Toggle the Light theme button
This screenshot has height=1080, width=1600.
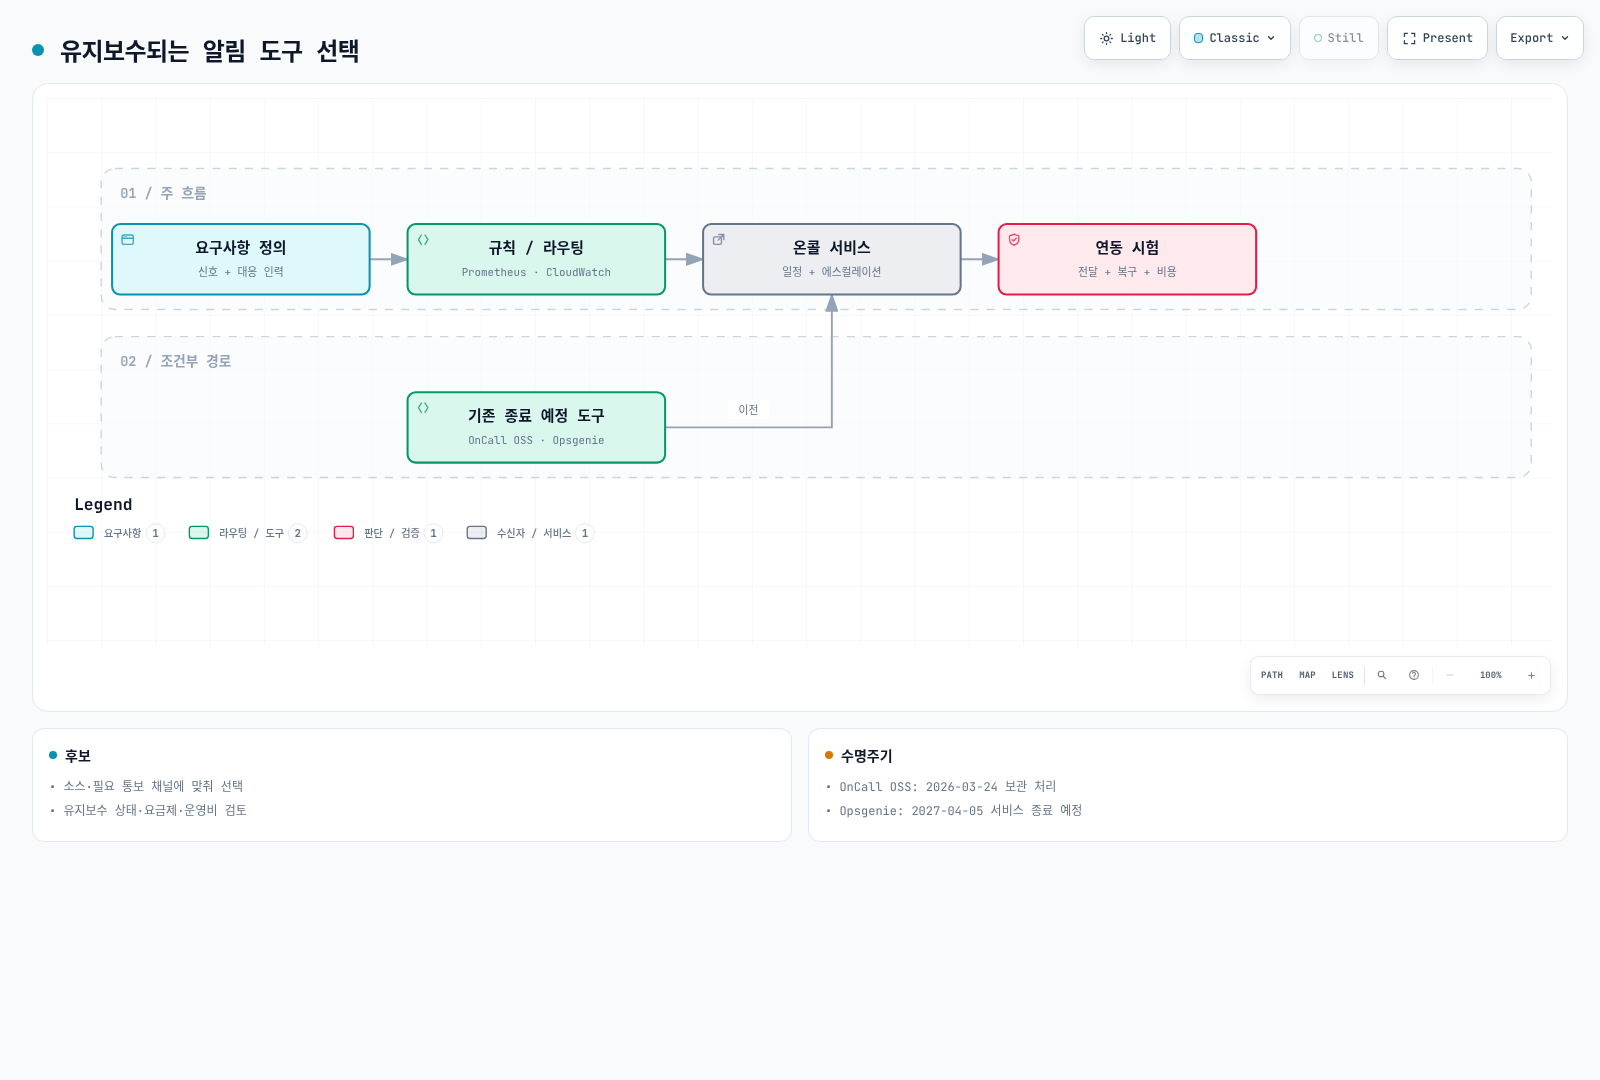point(1127,38)
